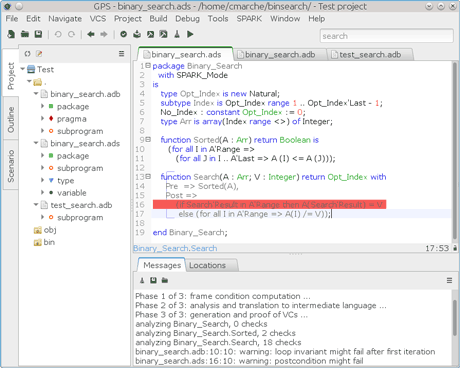Click the 17:53 cursor position indicator
460x368 pixels.
coord(437,248)
